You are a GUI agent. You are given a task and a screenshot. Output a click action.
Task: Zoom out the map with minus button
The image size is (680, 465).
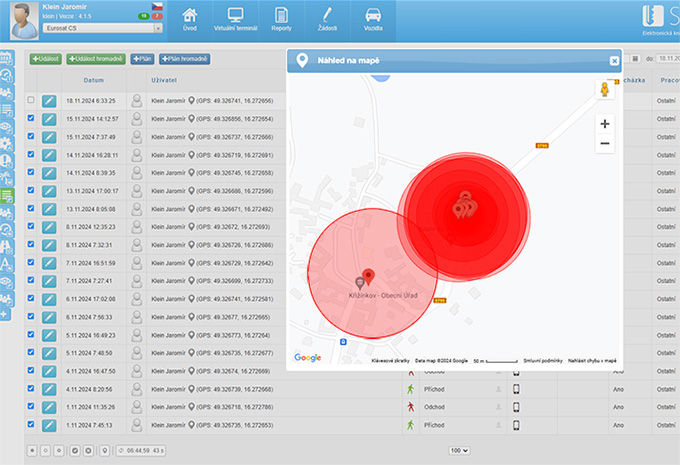coord(604,144)
